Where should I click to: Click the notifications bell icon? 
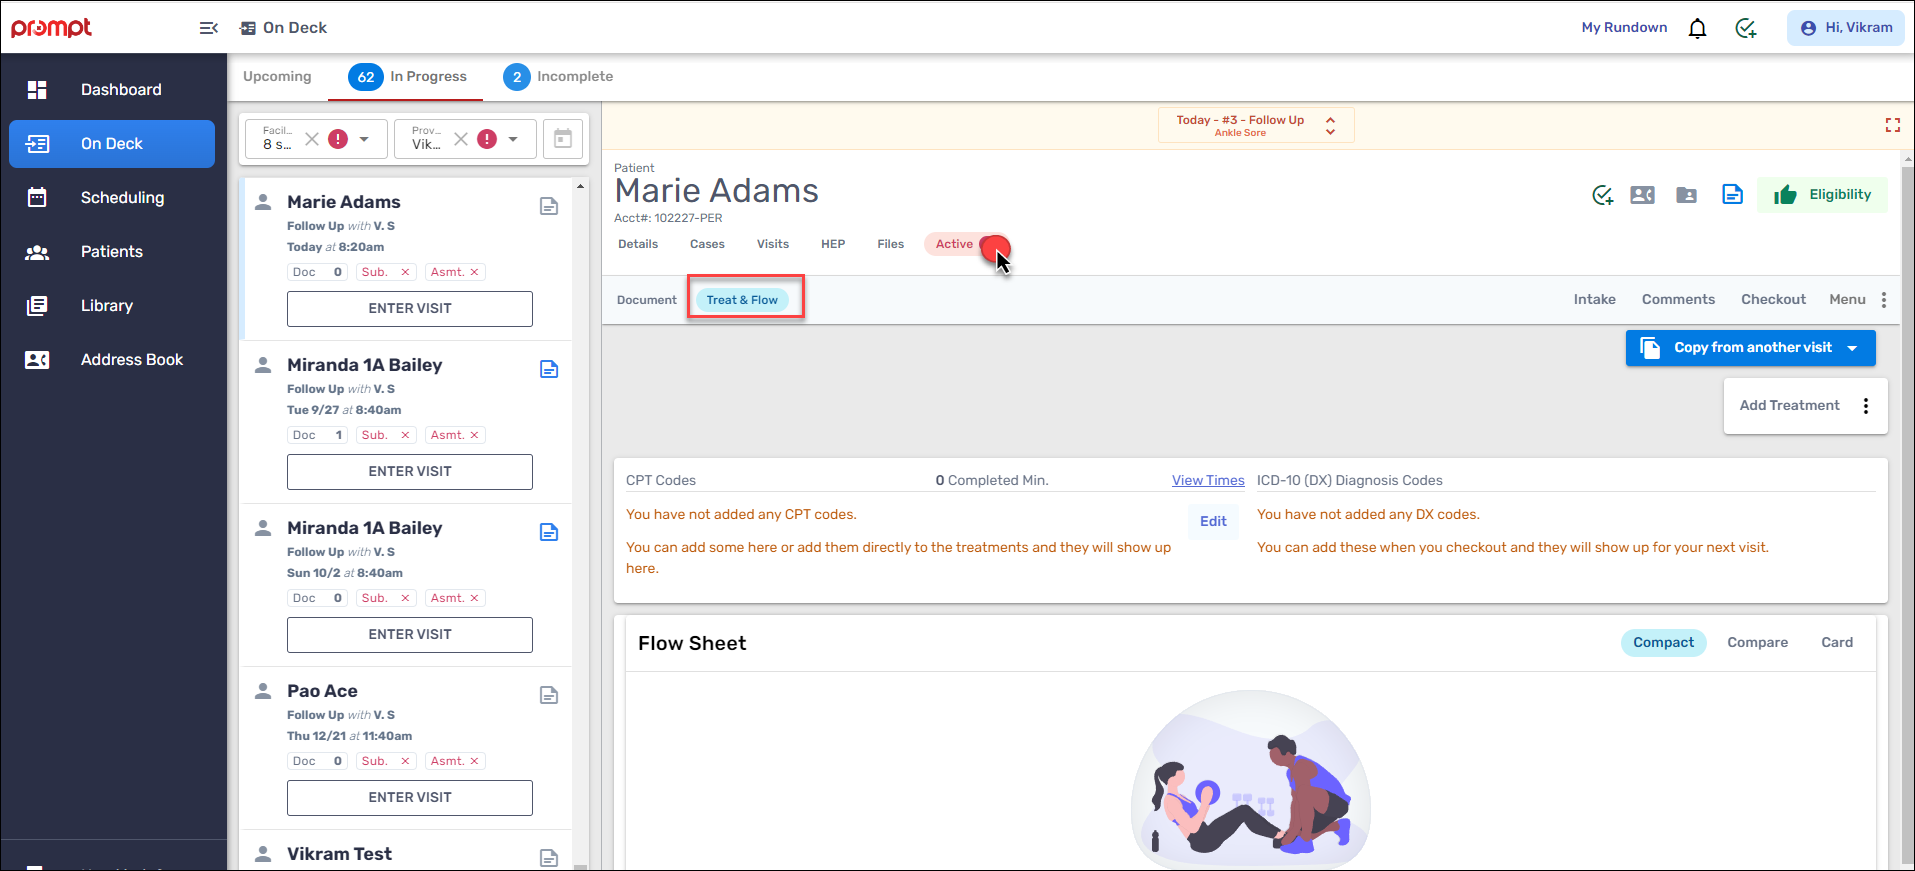point(1697,28)
